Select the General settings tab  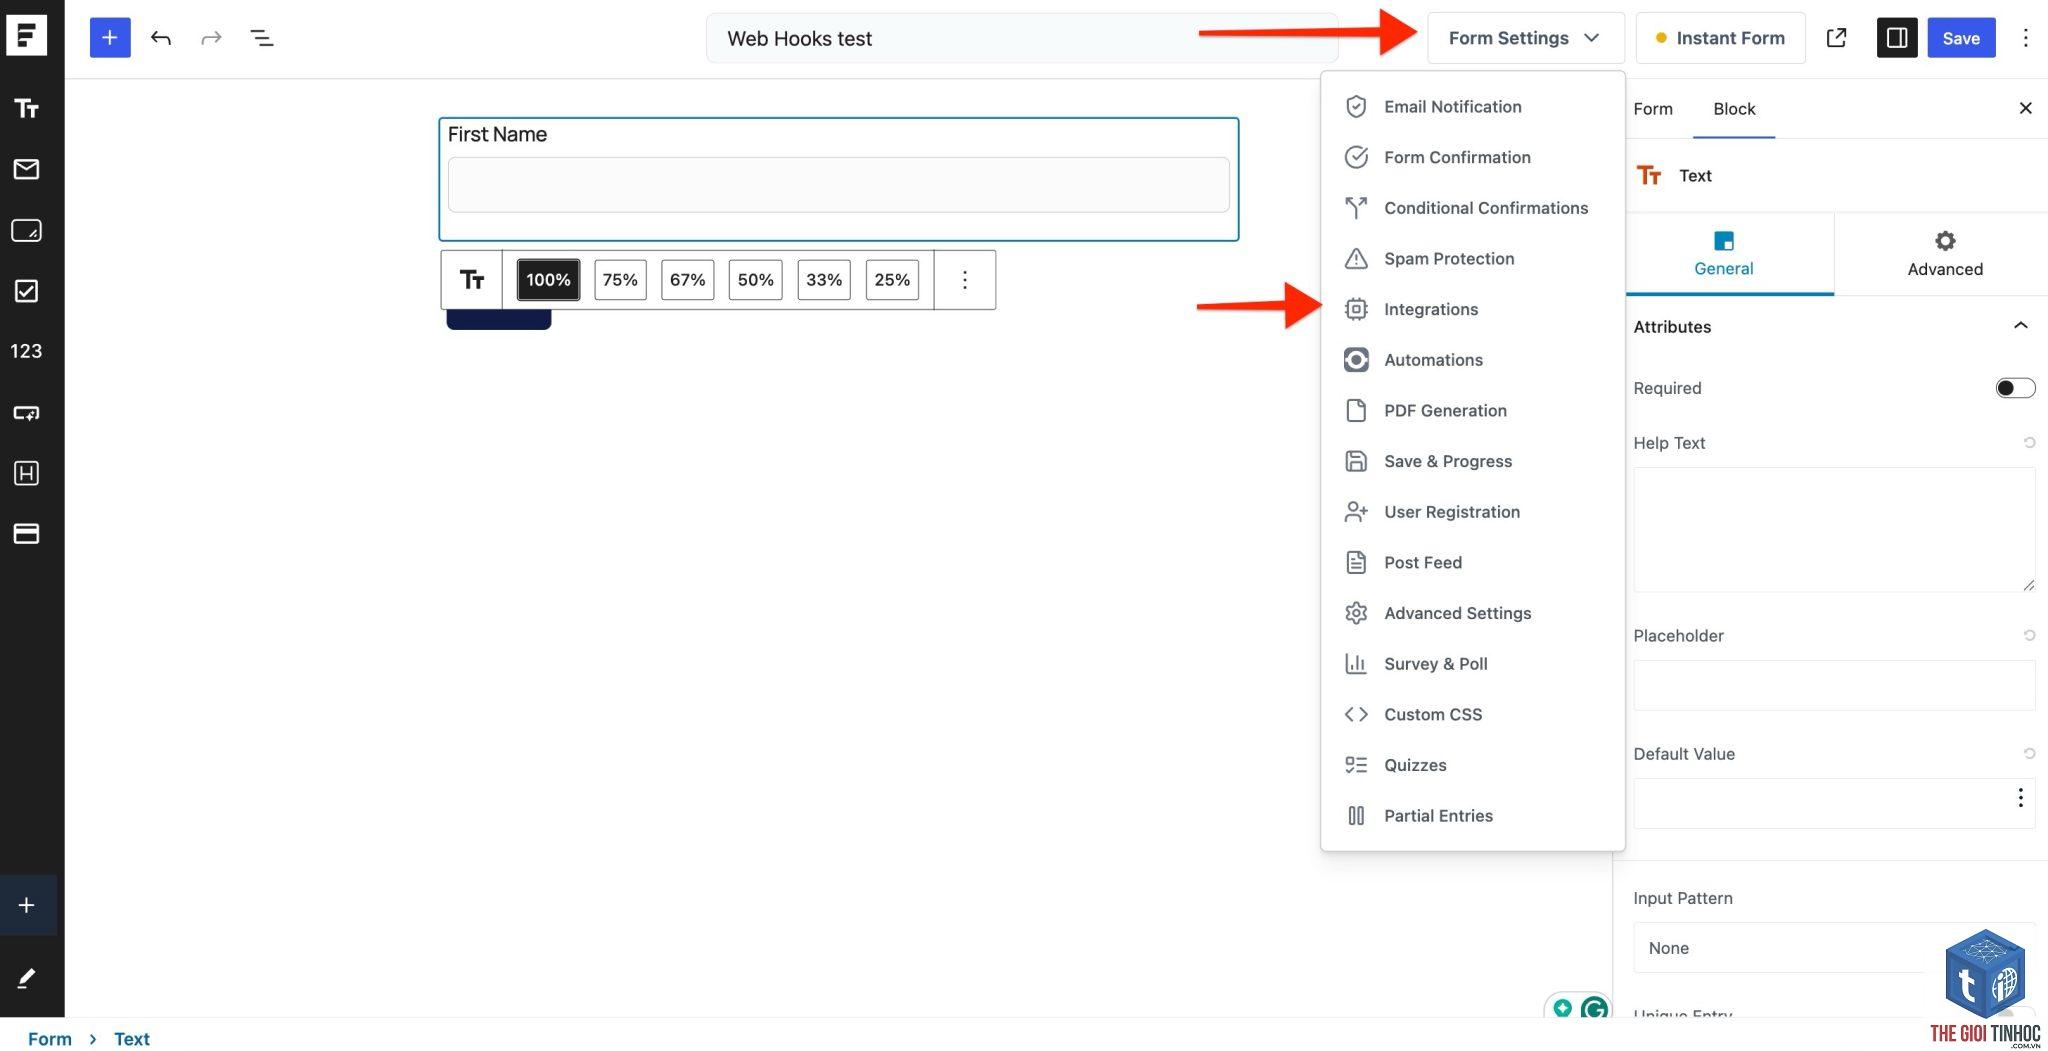coord(1723,254)
